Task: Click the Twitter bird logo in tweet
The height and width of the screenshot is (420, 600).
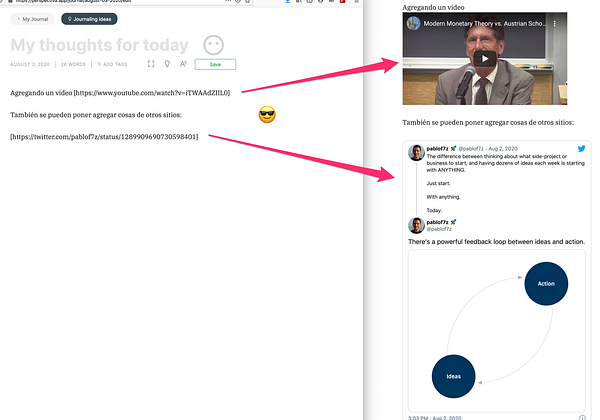Action: pyautogui.click(x=581, y=148)
